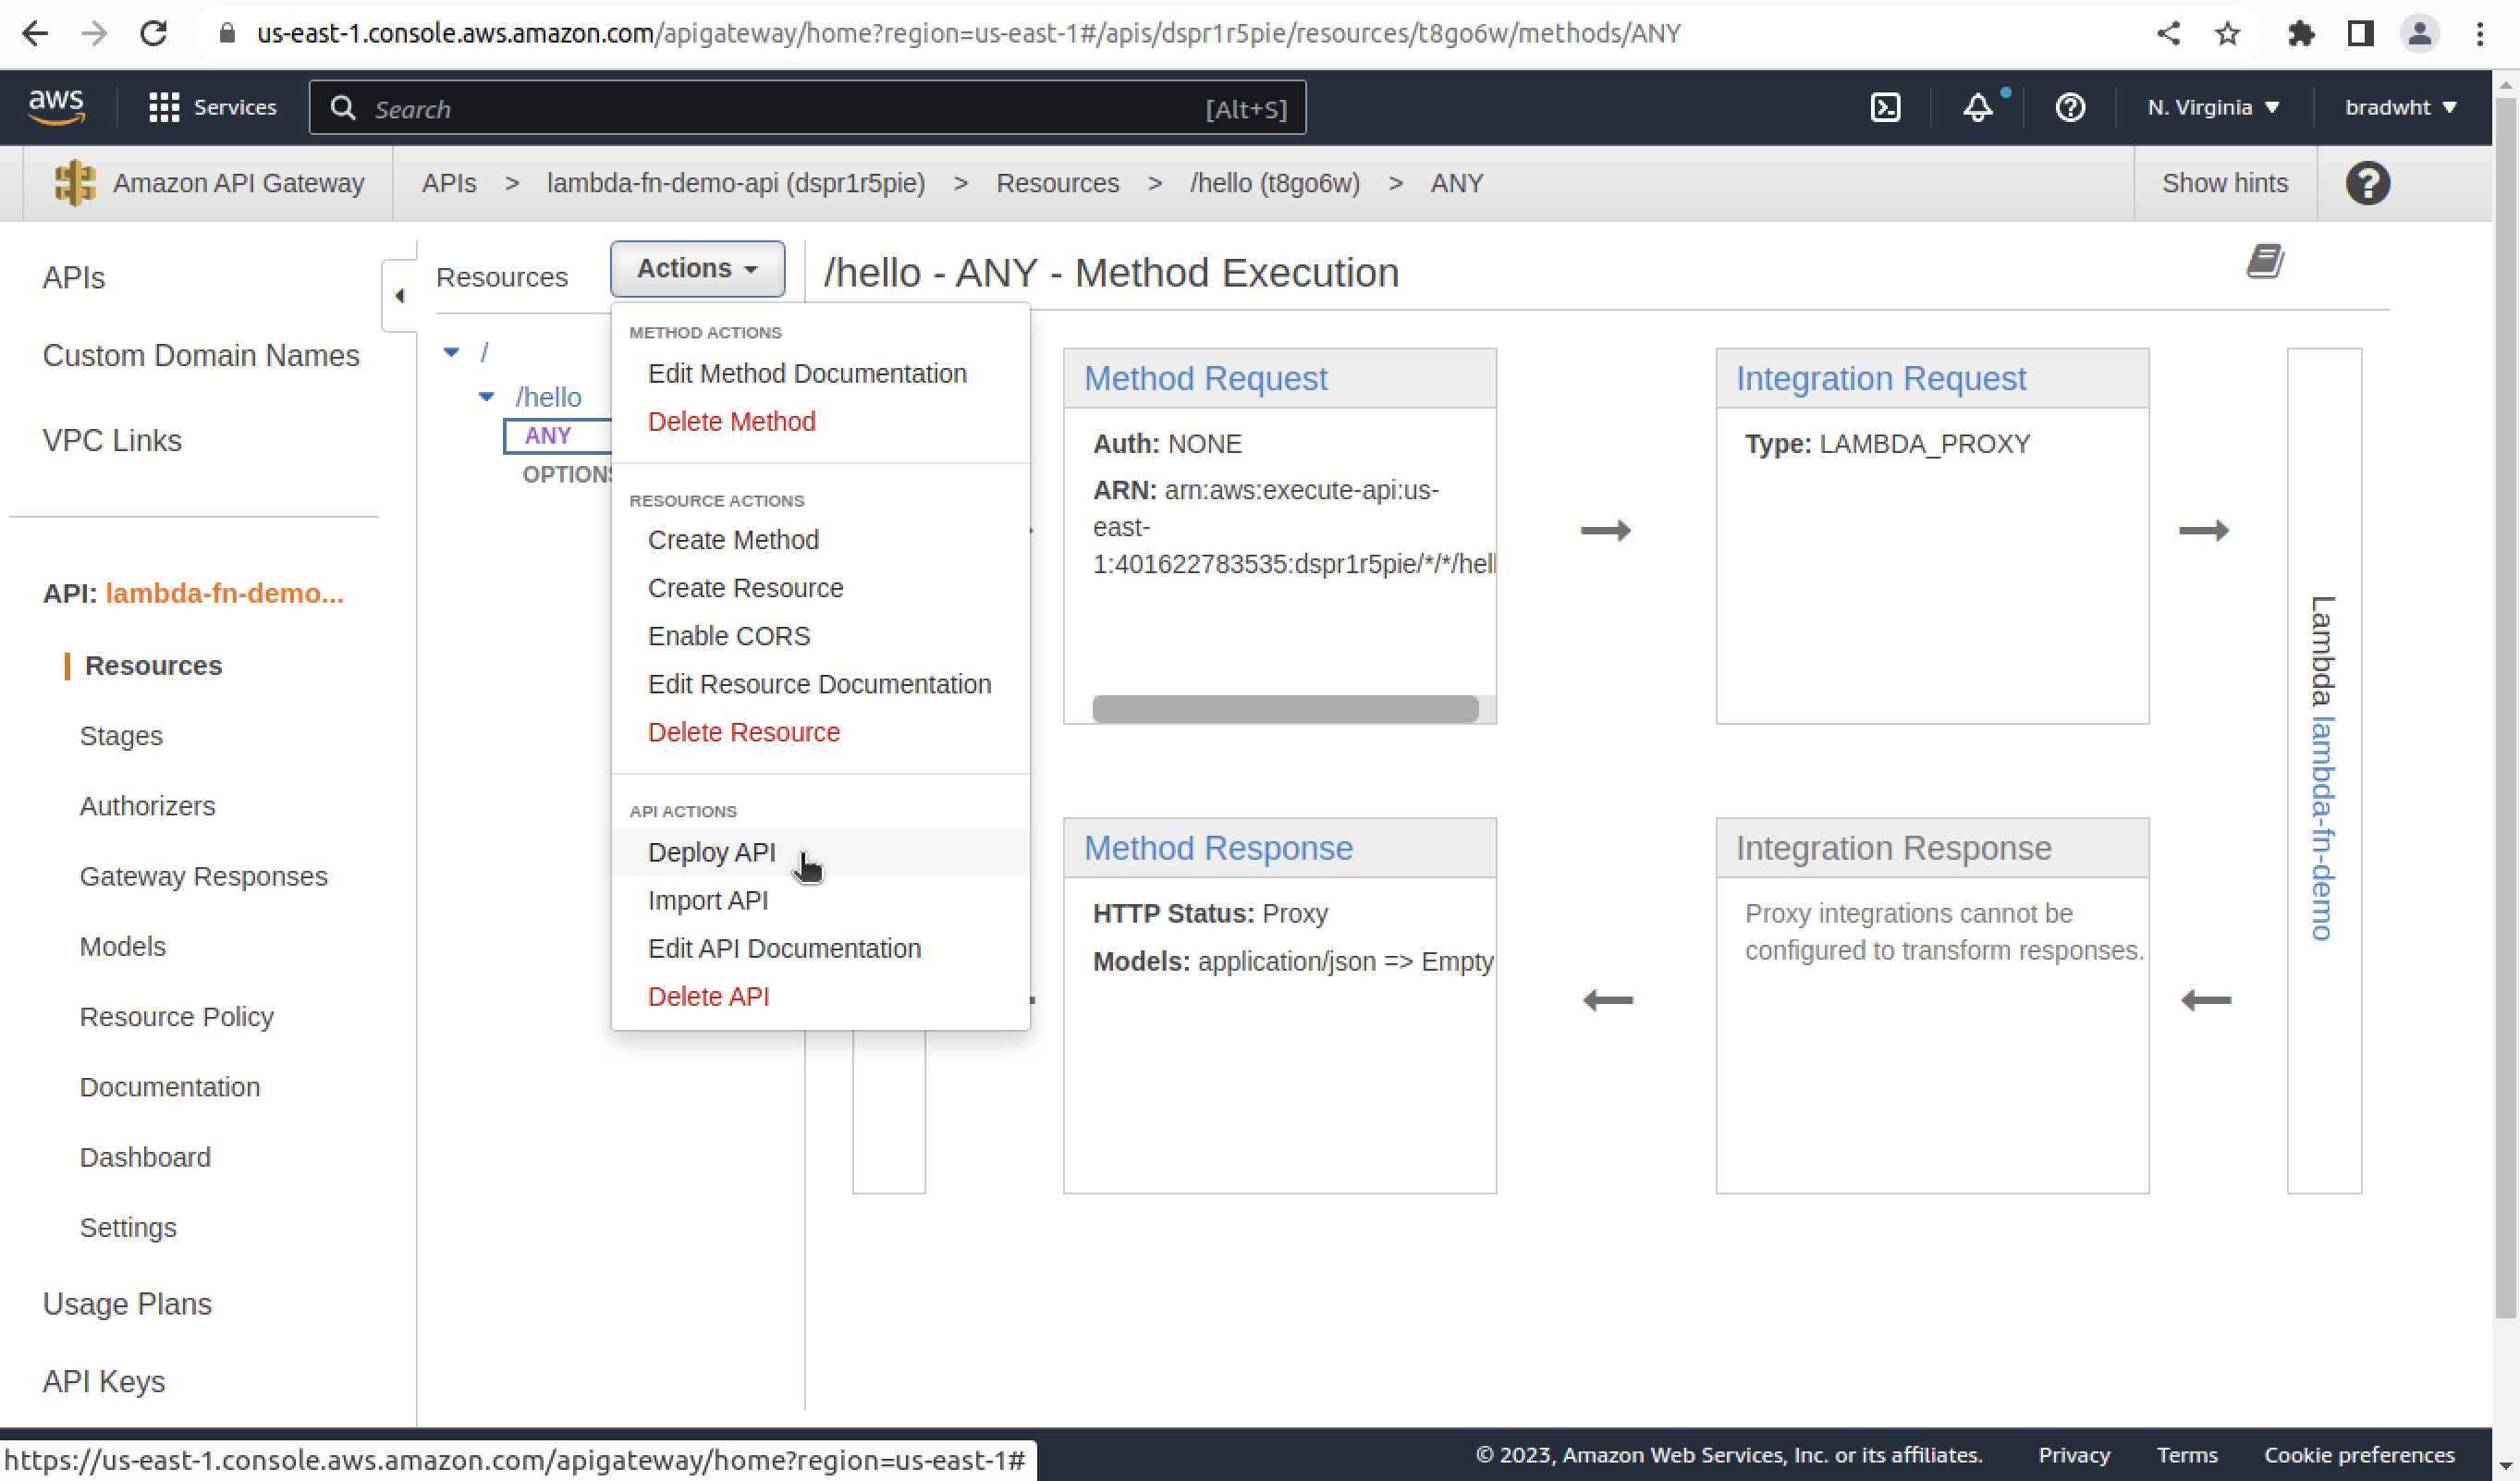The image size is (2520, 1481).
Task: Select Create Resource menu entry
Action: click(x=745, y=588)
